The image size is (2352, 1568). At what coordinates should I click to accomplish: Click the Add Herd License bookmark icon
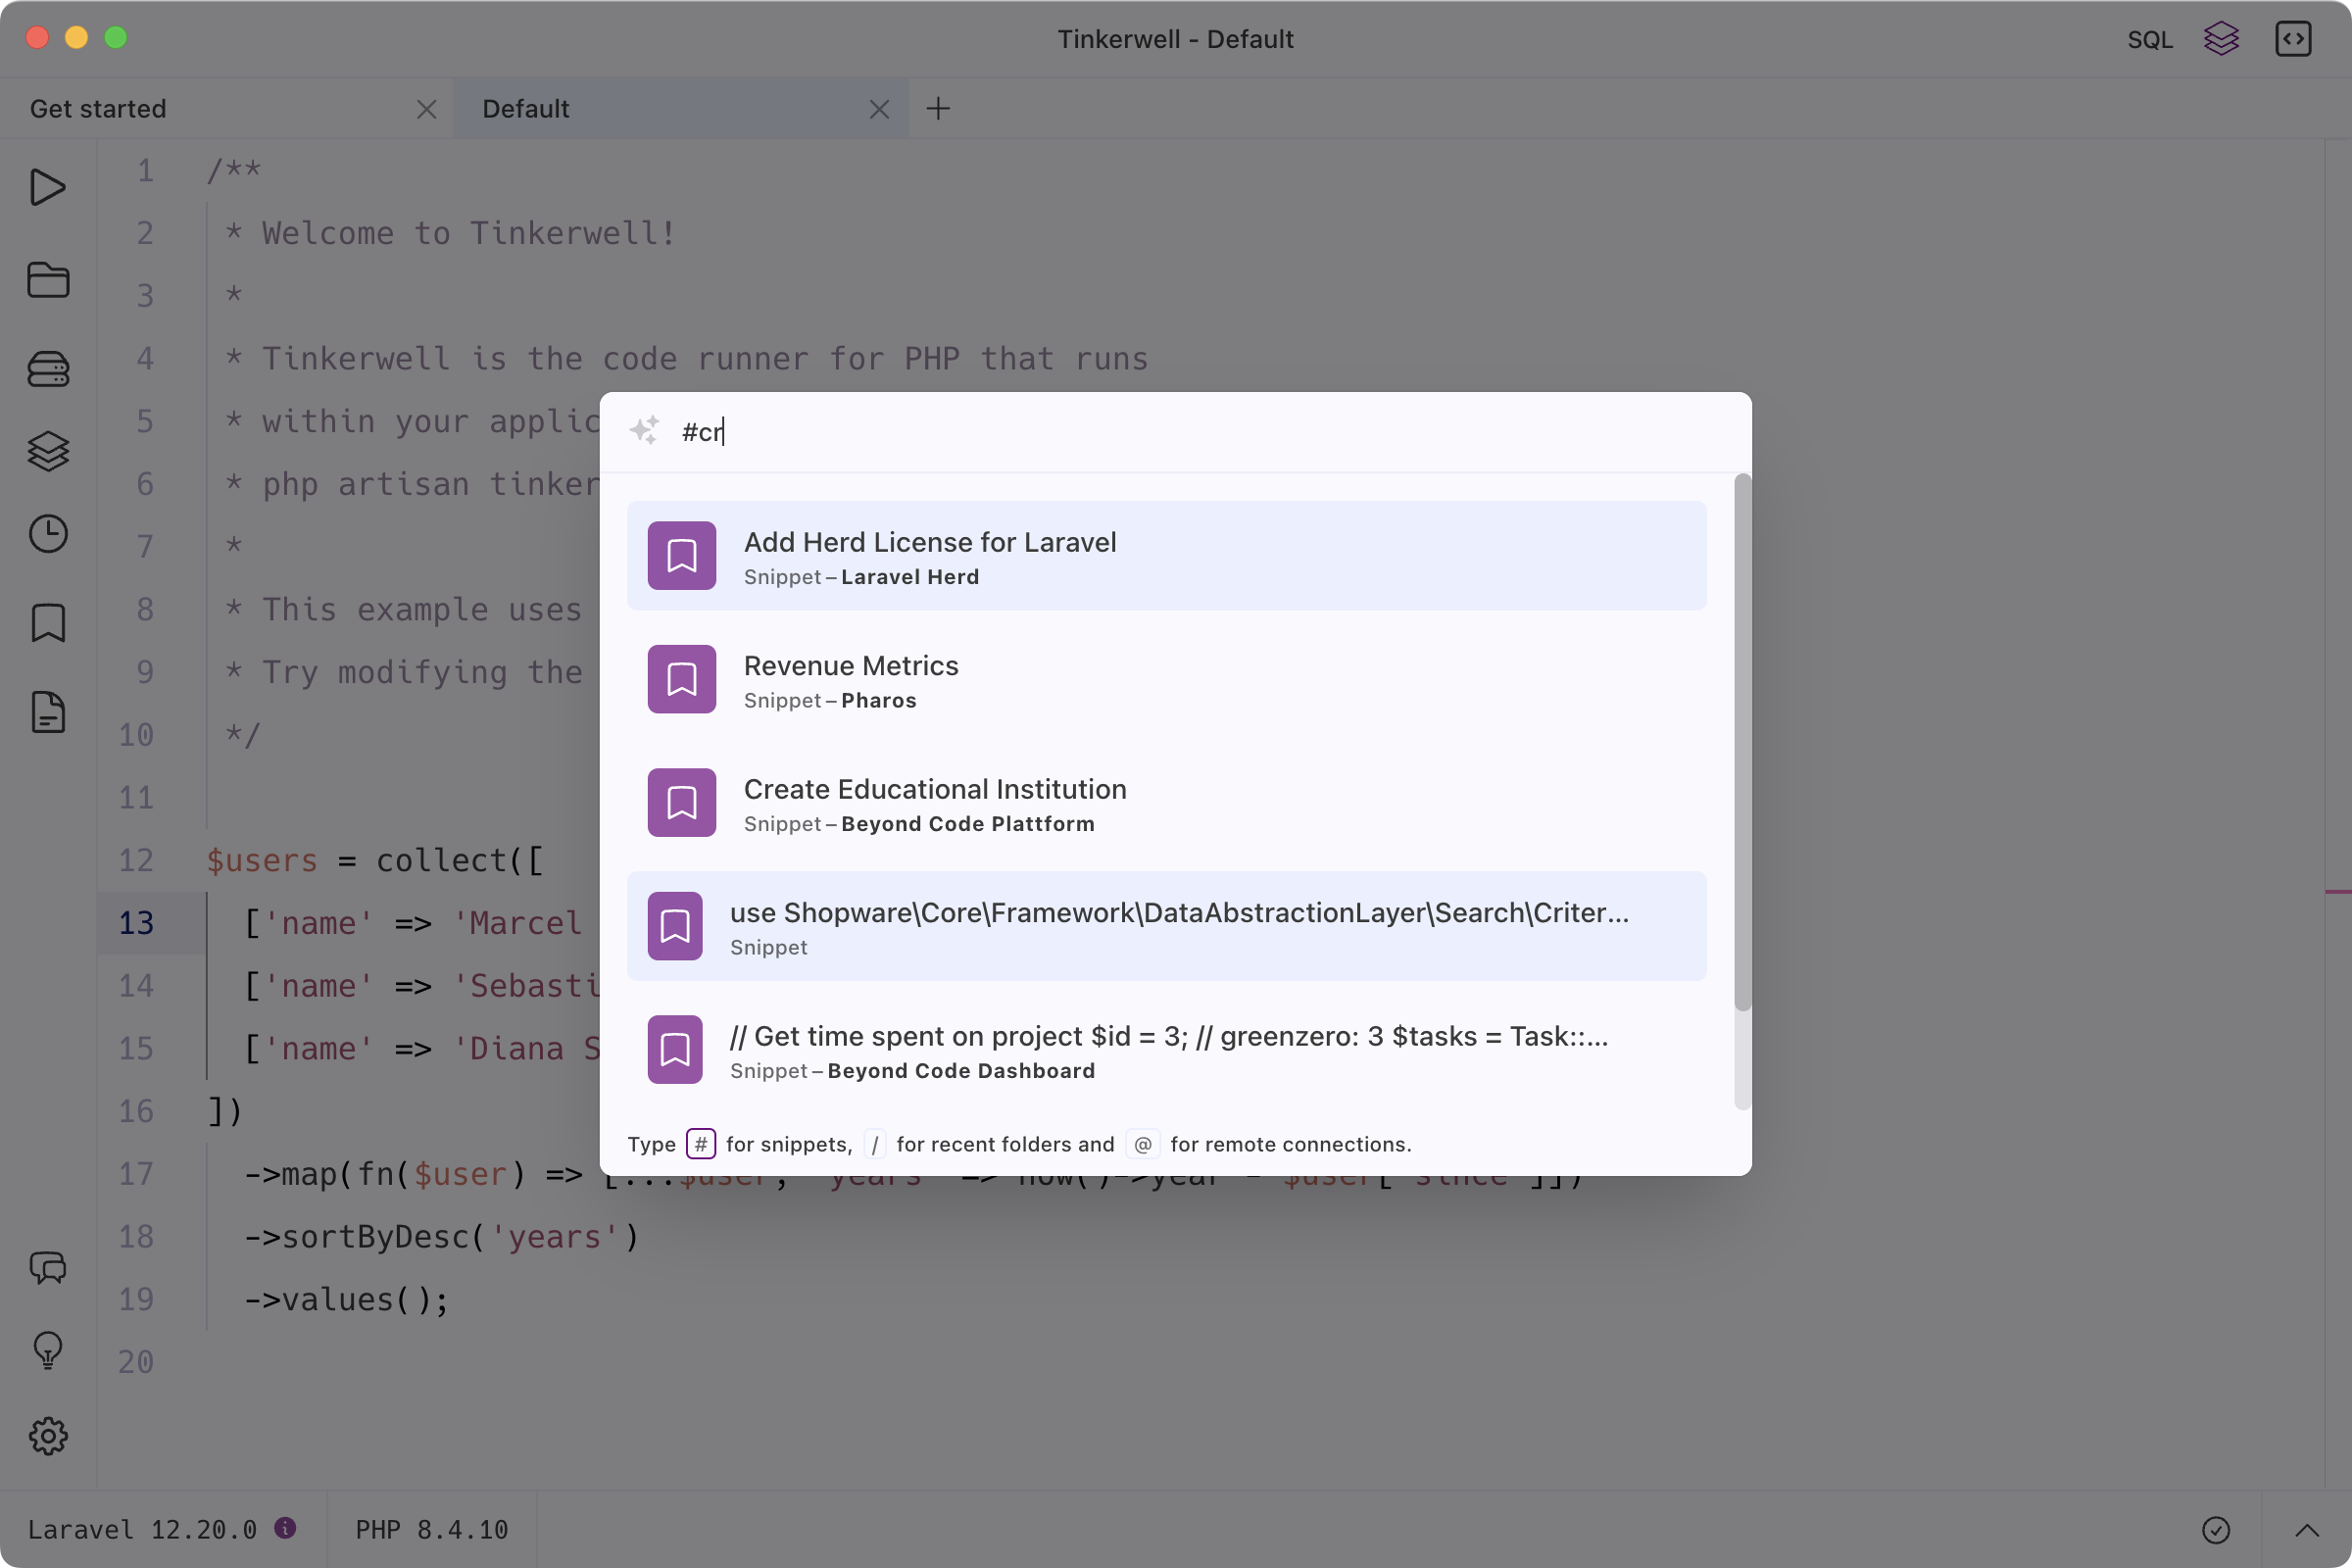point(682,555)
